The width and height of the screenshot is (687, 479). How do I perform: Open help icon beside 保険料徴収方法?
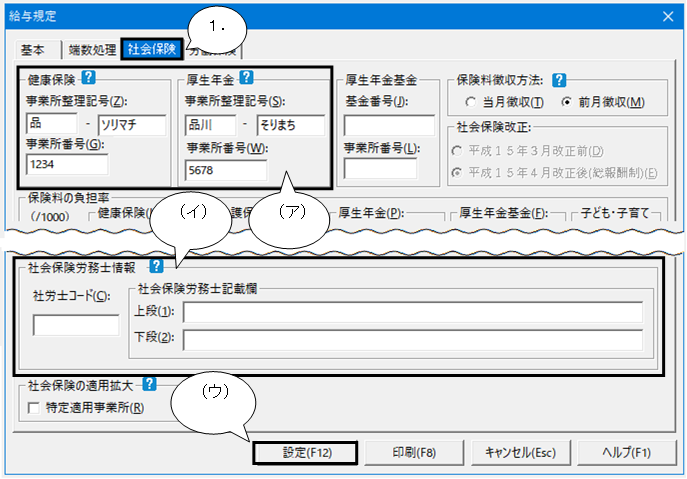click(559, 79)
